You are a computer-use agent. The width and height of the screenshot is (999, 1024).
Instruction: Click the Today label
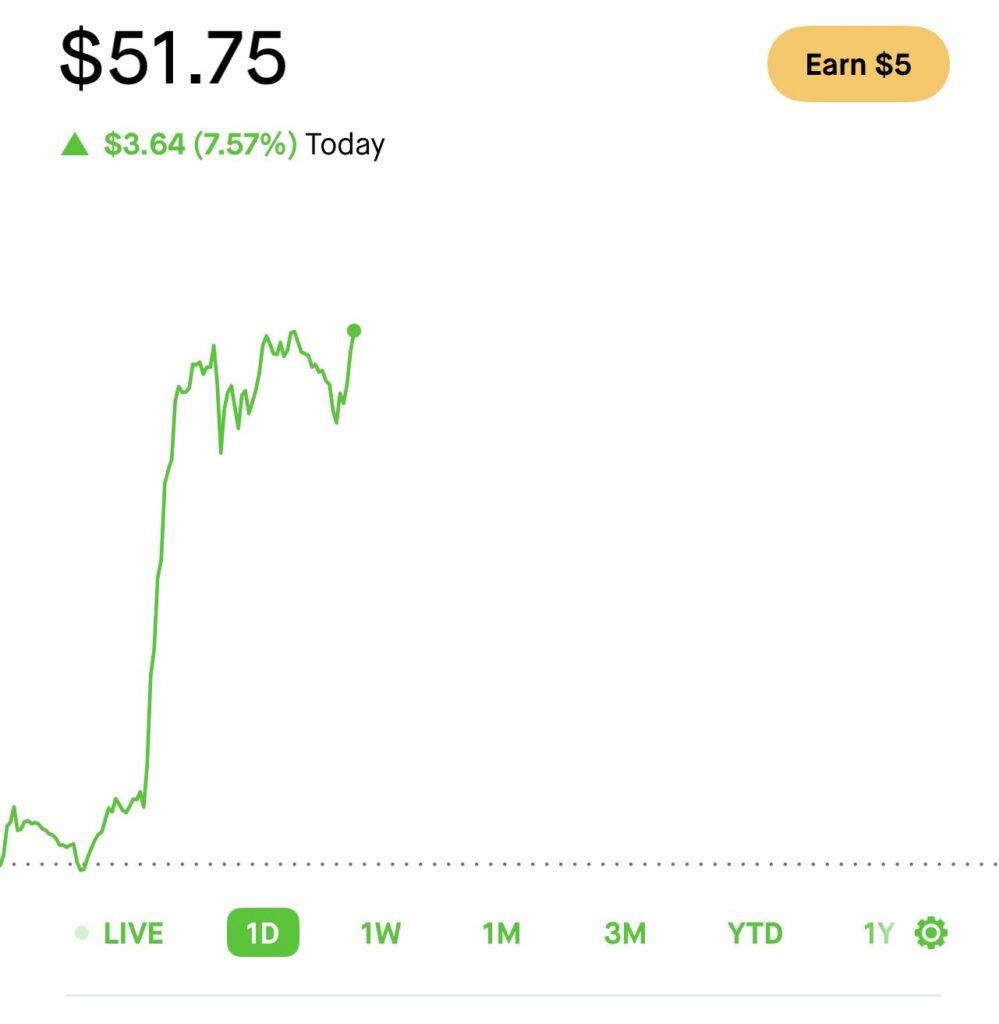click(x=345, y=145)
